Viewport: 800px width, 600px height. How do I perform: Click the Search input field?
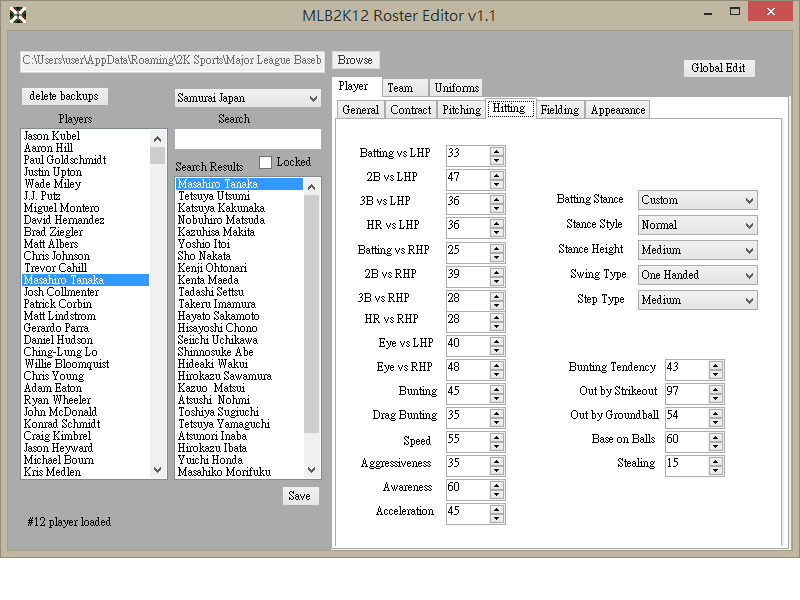point(247,139)
